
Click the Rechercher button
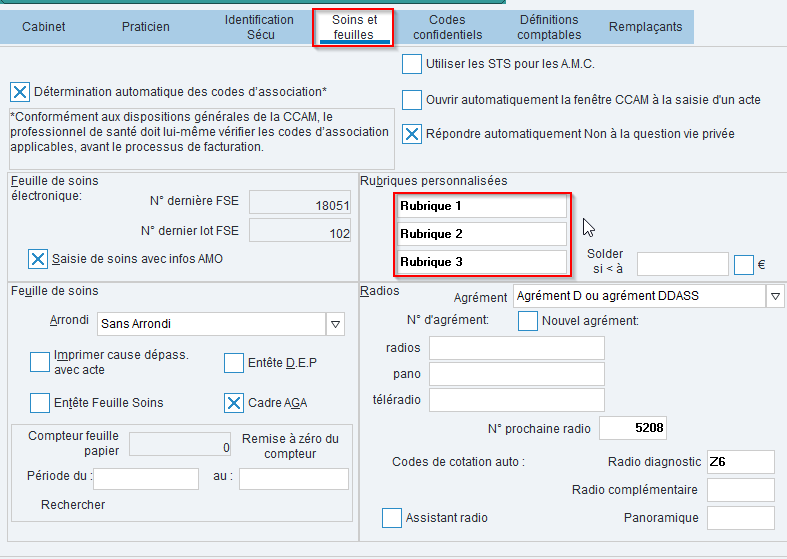click(73, 505)
